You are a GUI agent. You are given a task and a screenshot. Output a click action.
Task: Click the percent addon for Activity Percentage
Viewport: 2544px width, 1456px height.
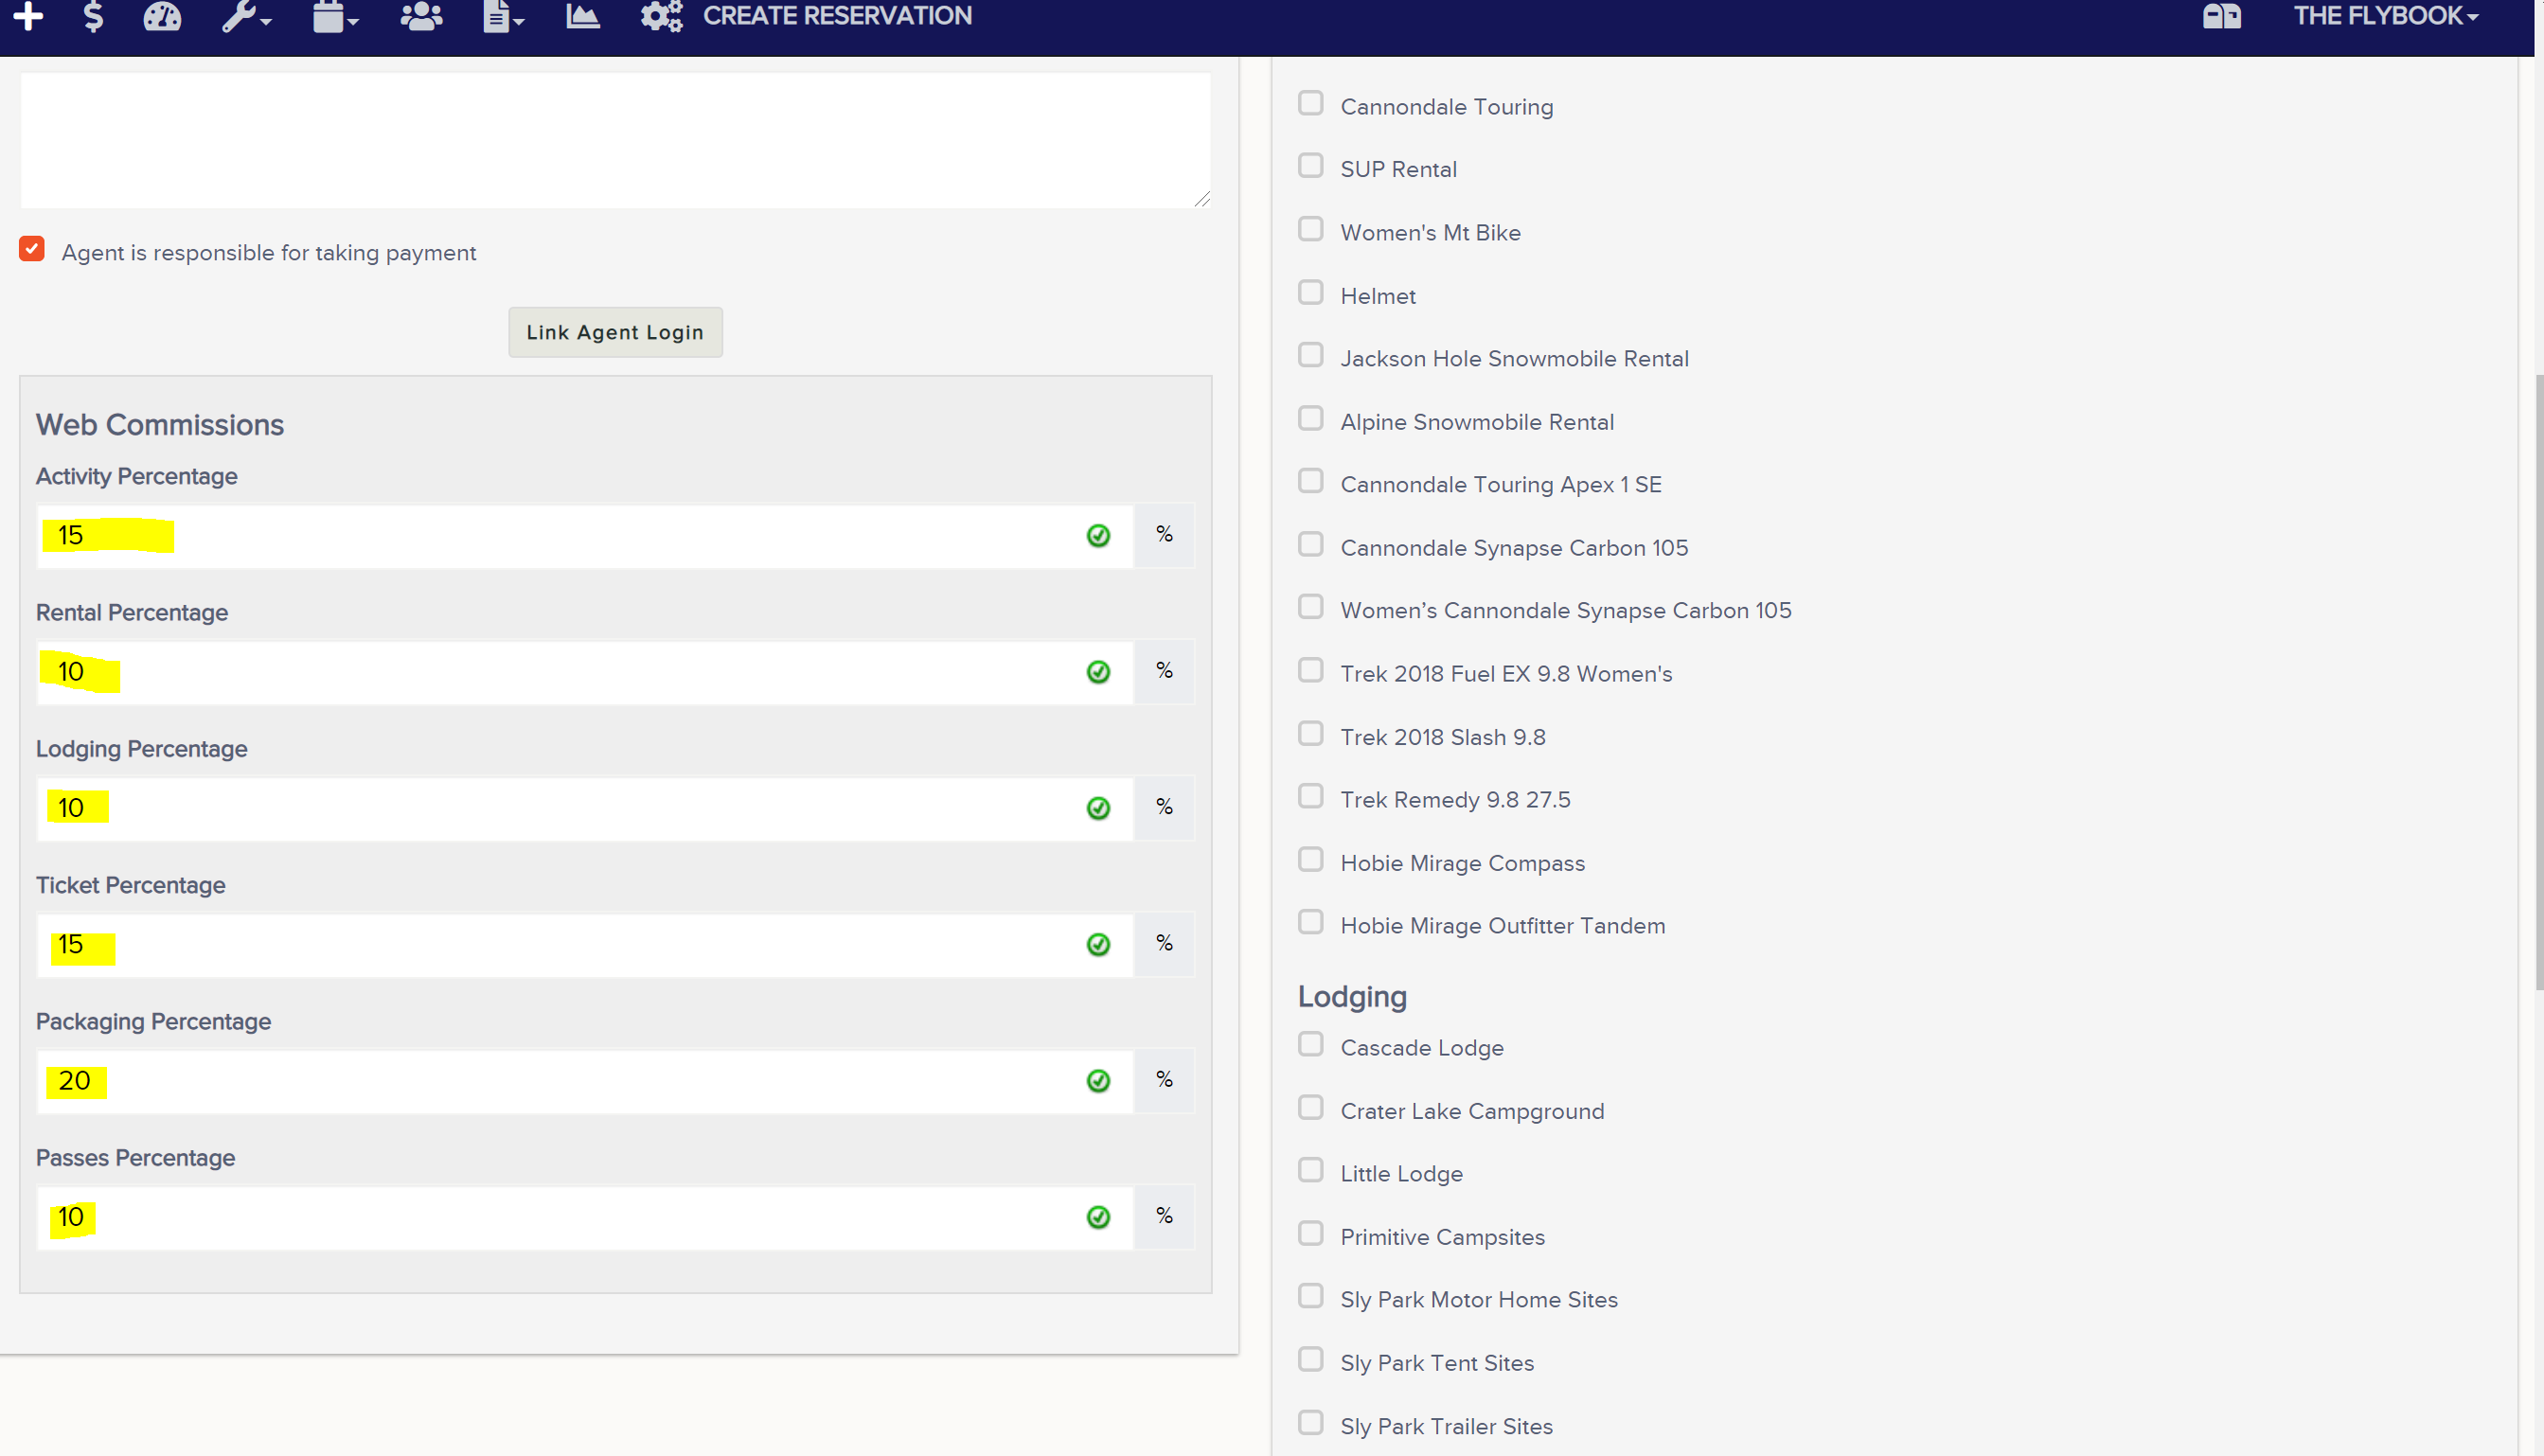click(1164, 535)
